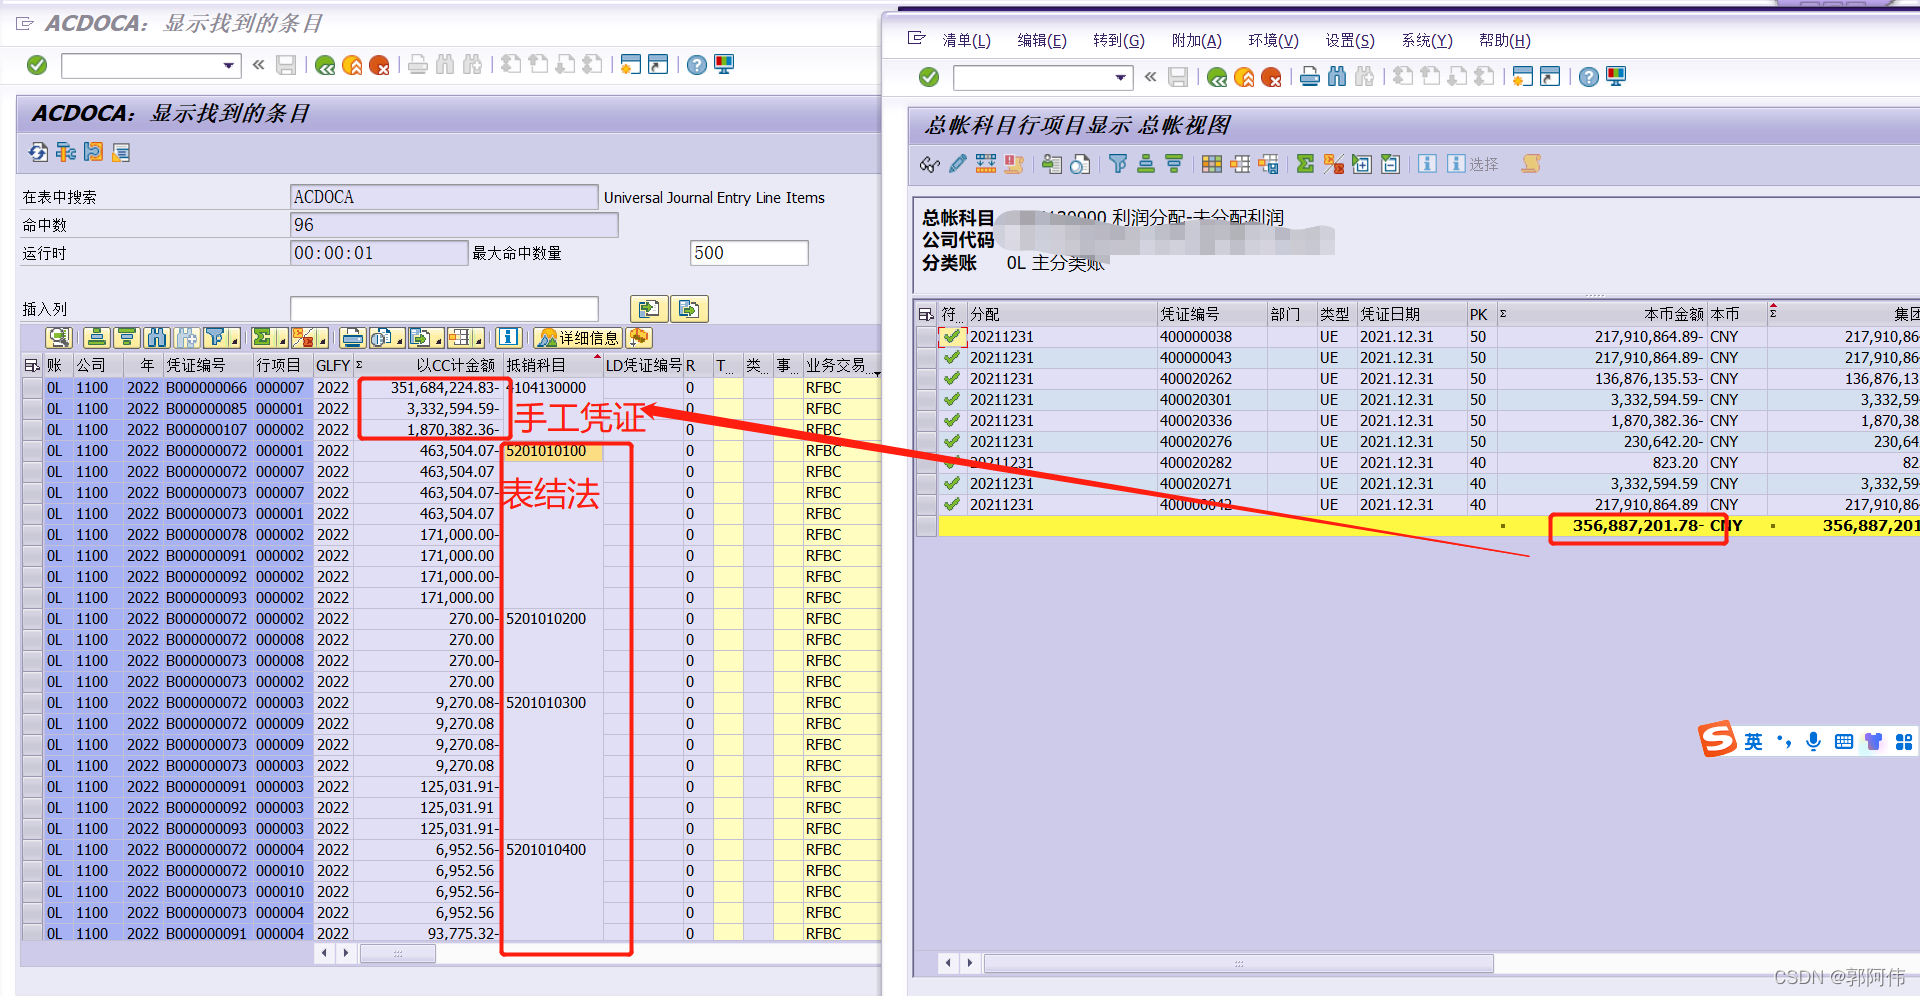
Task: Click red Cancel icon in ACDOCA window
Action: pyautogui.click(x=379, y=65)
